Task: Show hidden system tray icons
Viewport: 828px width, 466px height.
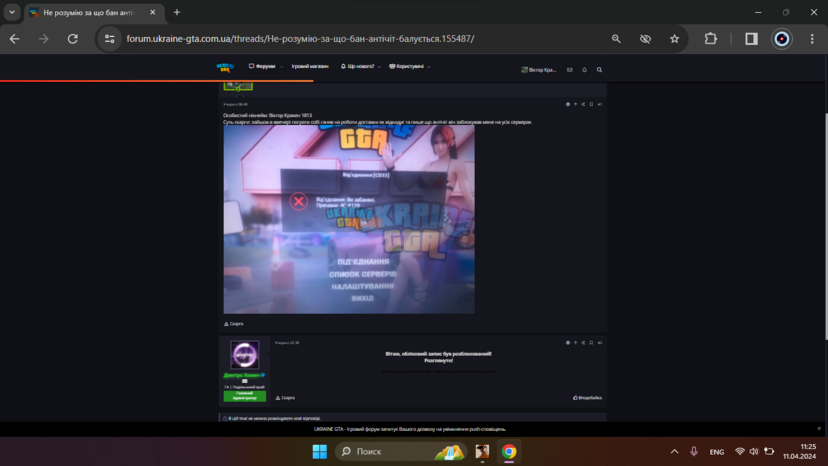Action: click(674, 452)
